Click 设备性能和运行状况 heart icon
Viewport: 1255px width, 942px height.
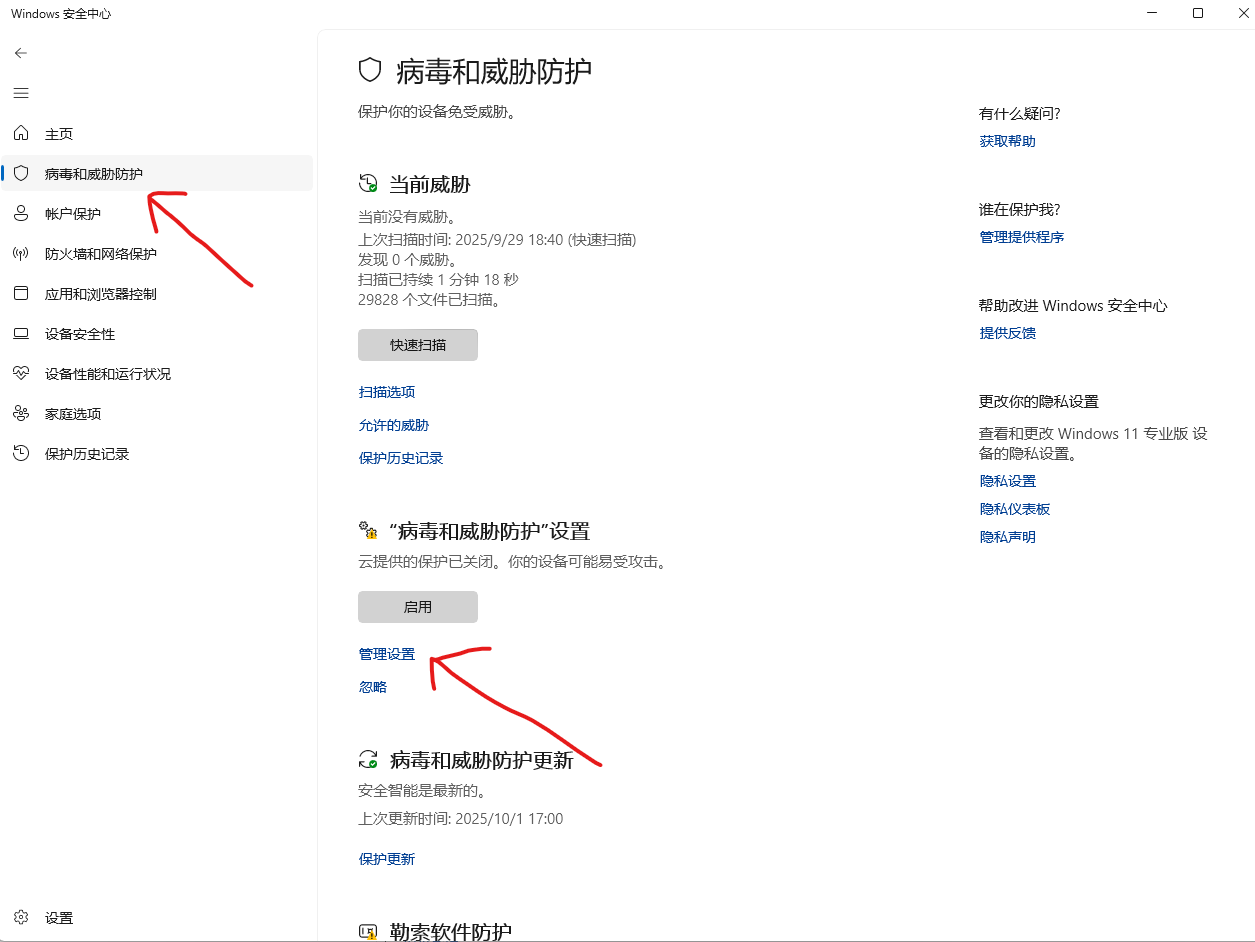coord(21,374)
